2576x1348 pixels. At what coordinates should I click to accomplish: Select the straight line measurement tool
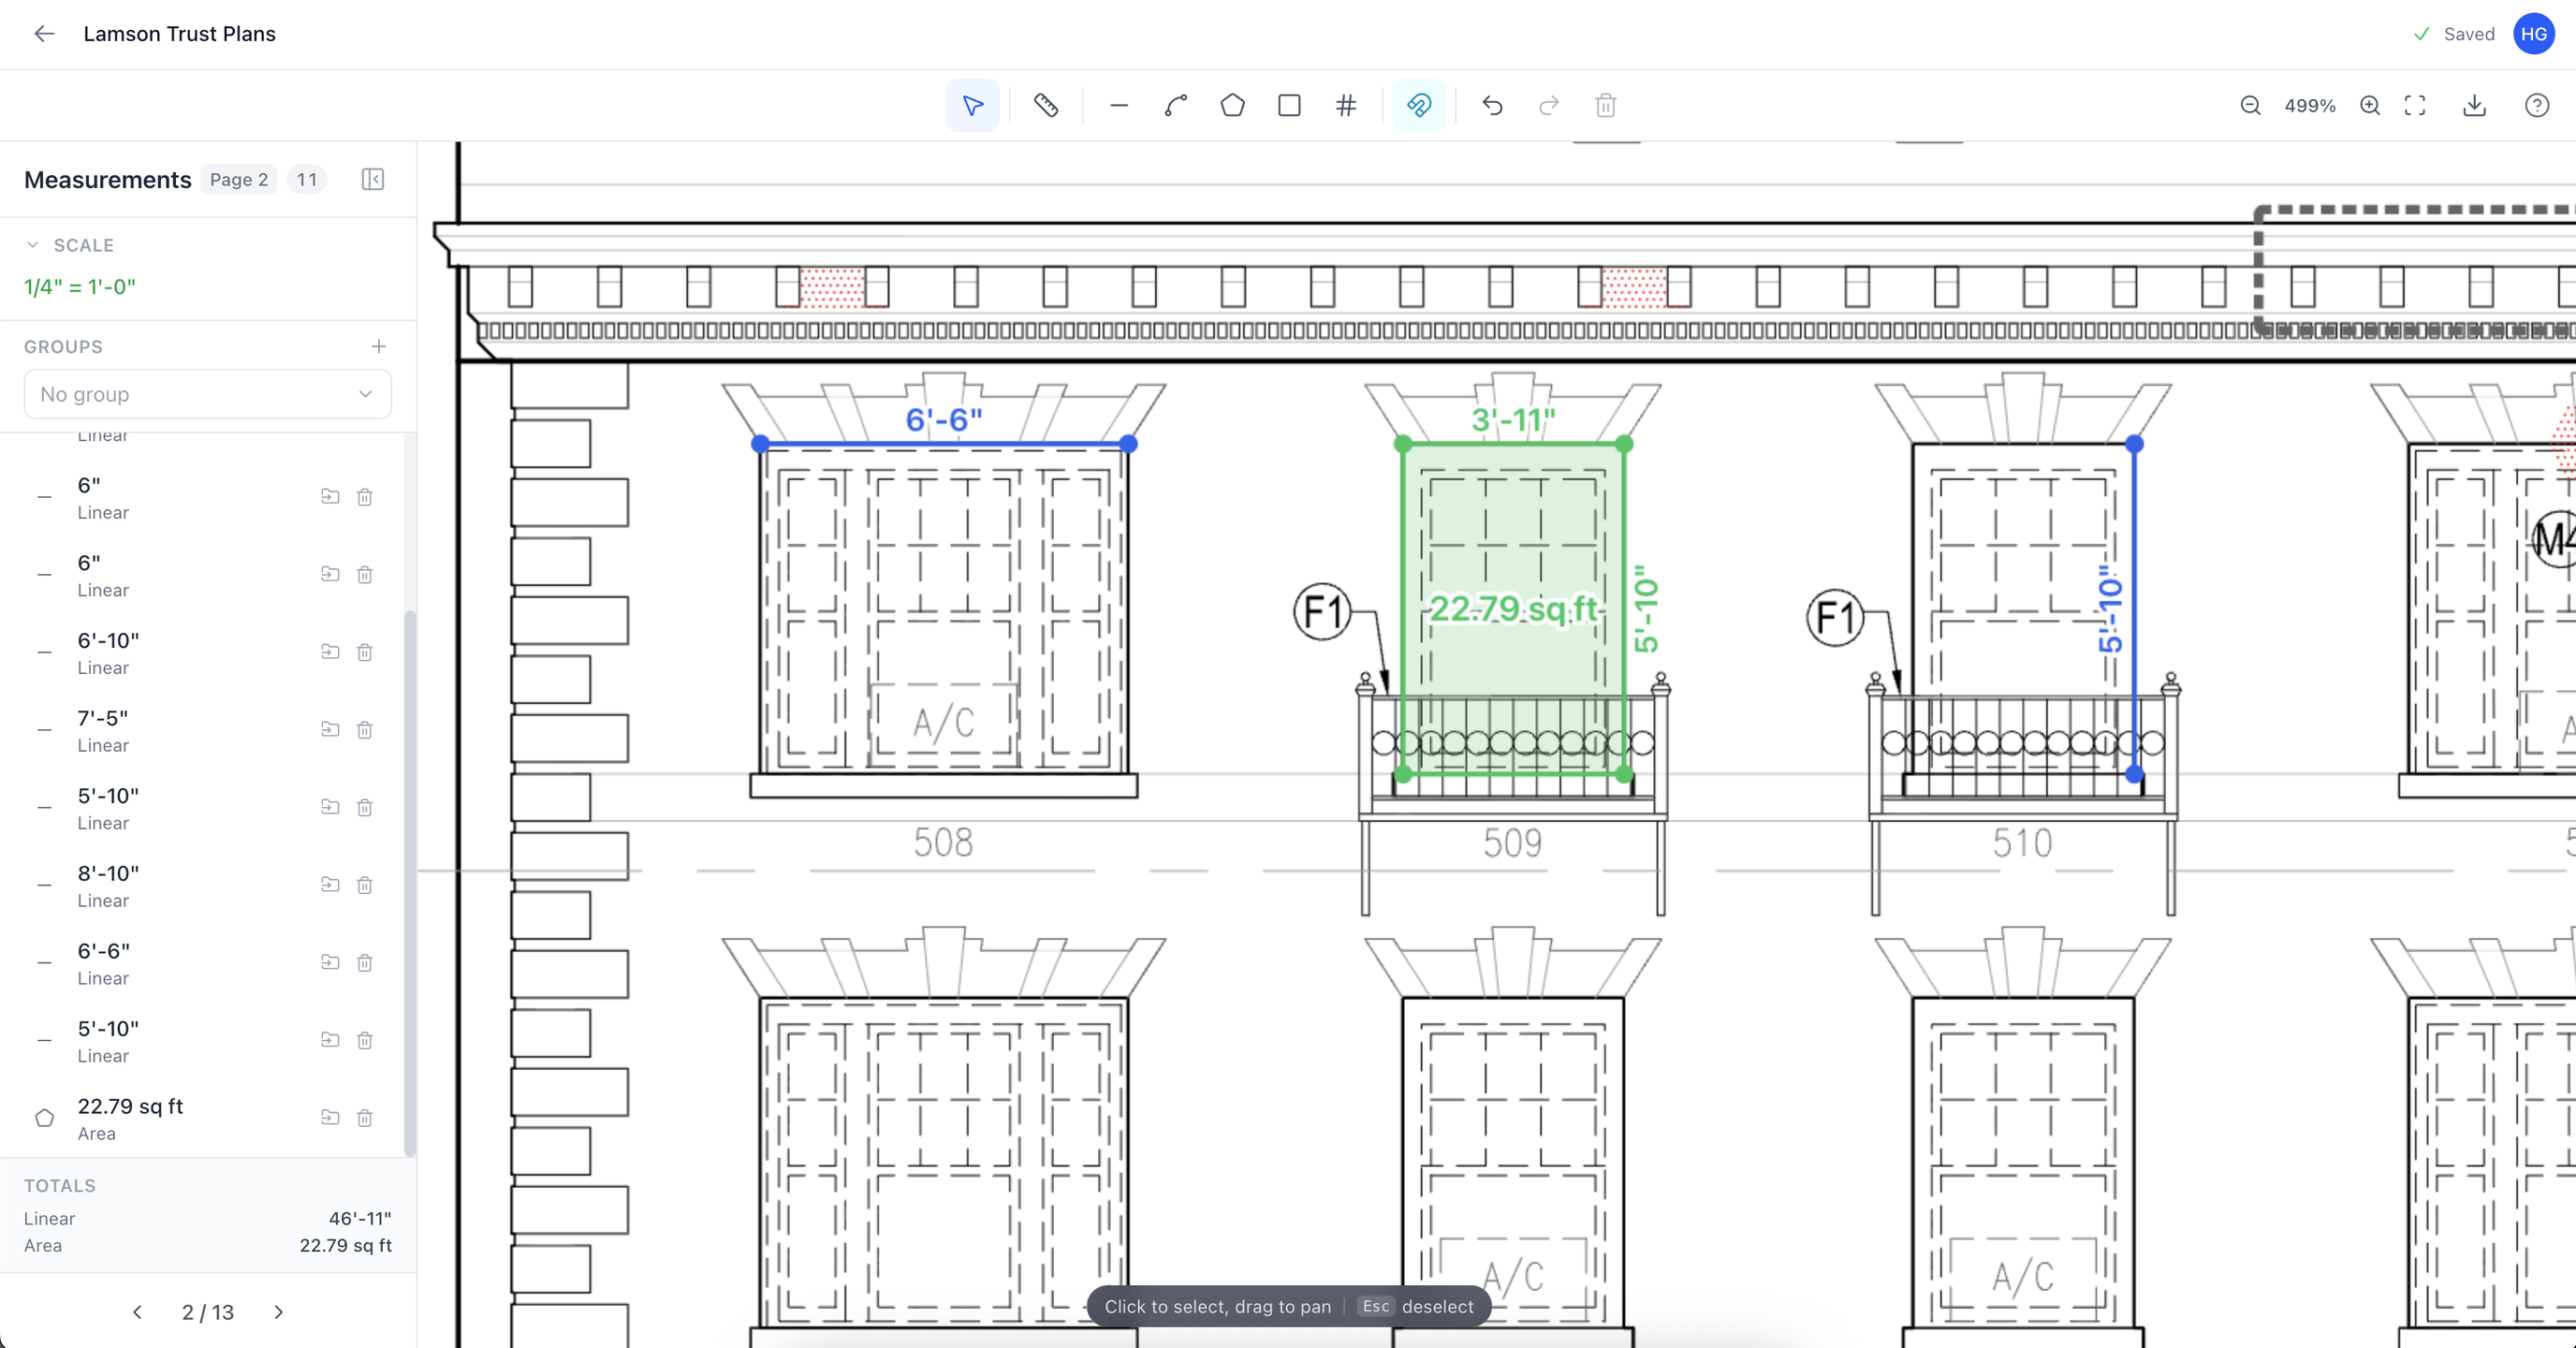(x=1119, y=105)
